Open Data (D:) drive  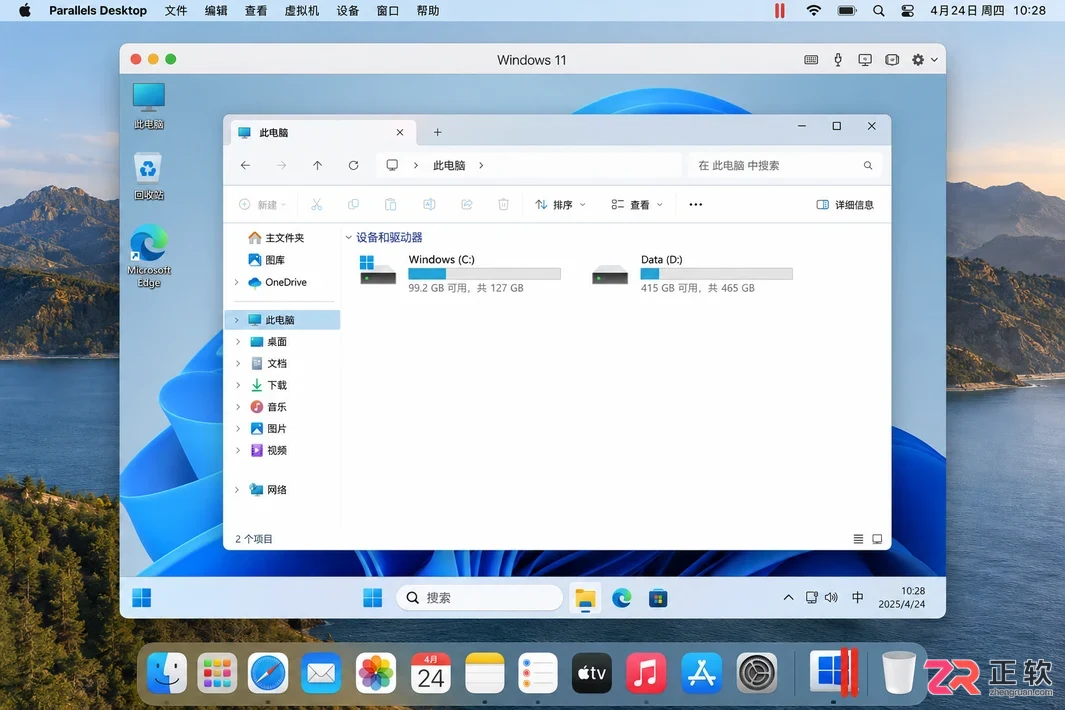coord(691,273)
